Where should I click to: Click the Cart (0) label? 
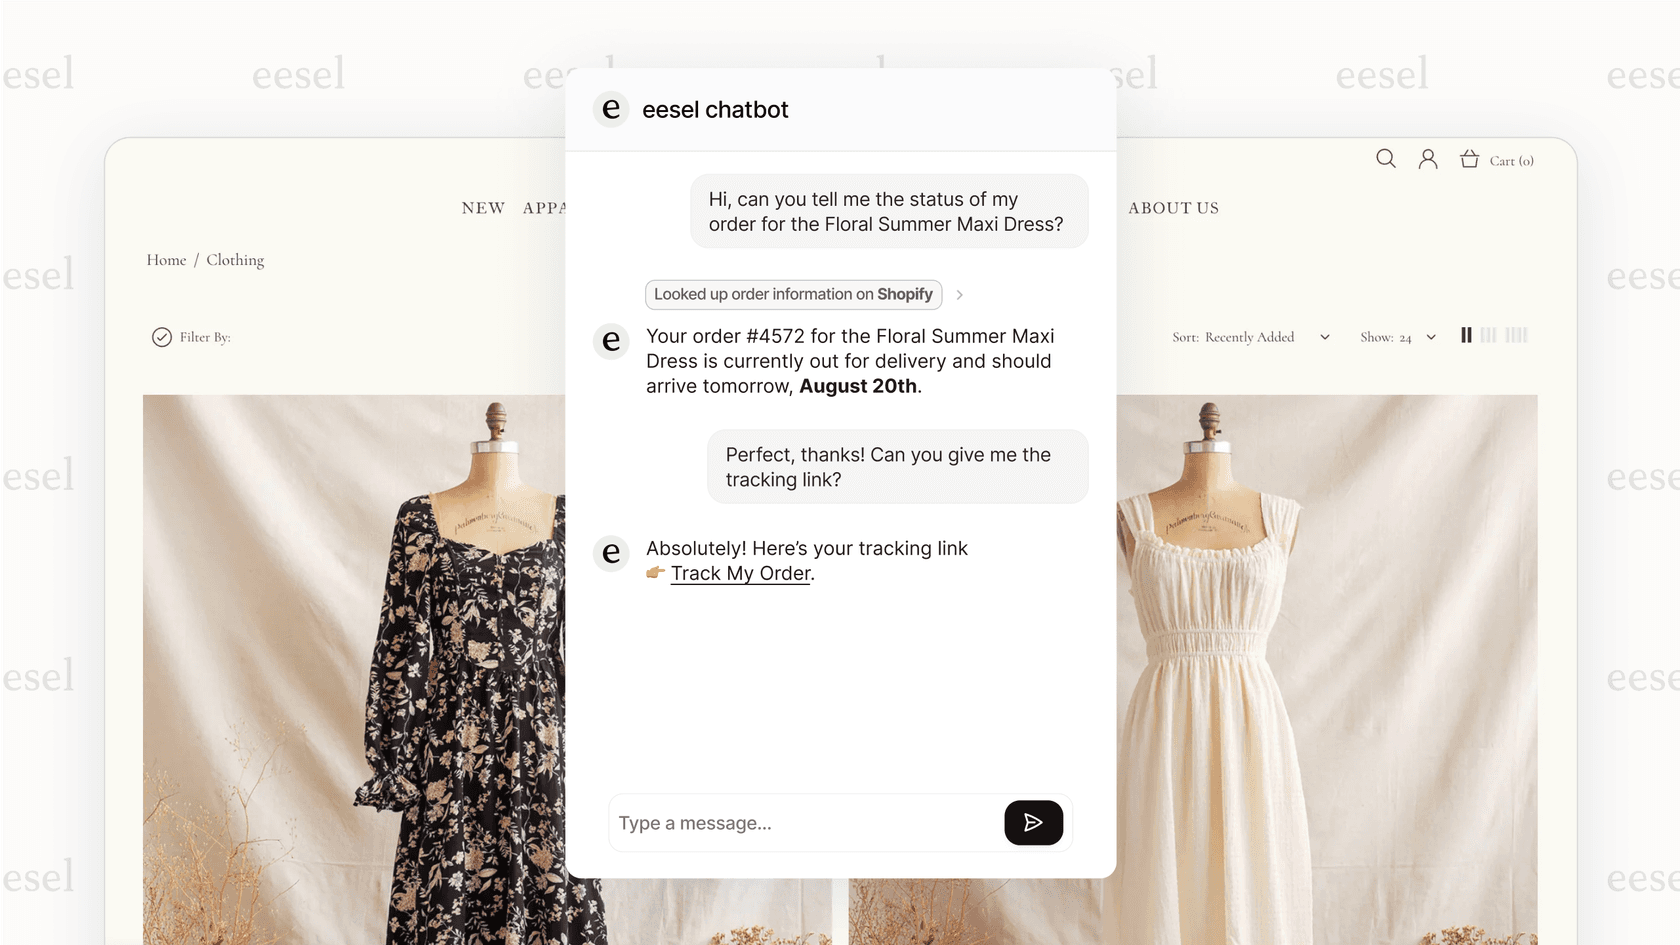(x=1512, y=160)
